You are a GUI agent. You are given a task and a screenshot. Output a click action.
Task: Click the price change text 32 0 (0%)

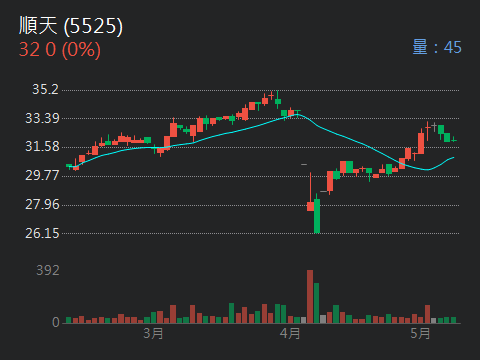(60, 50)
